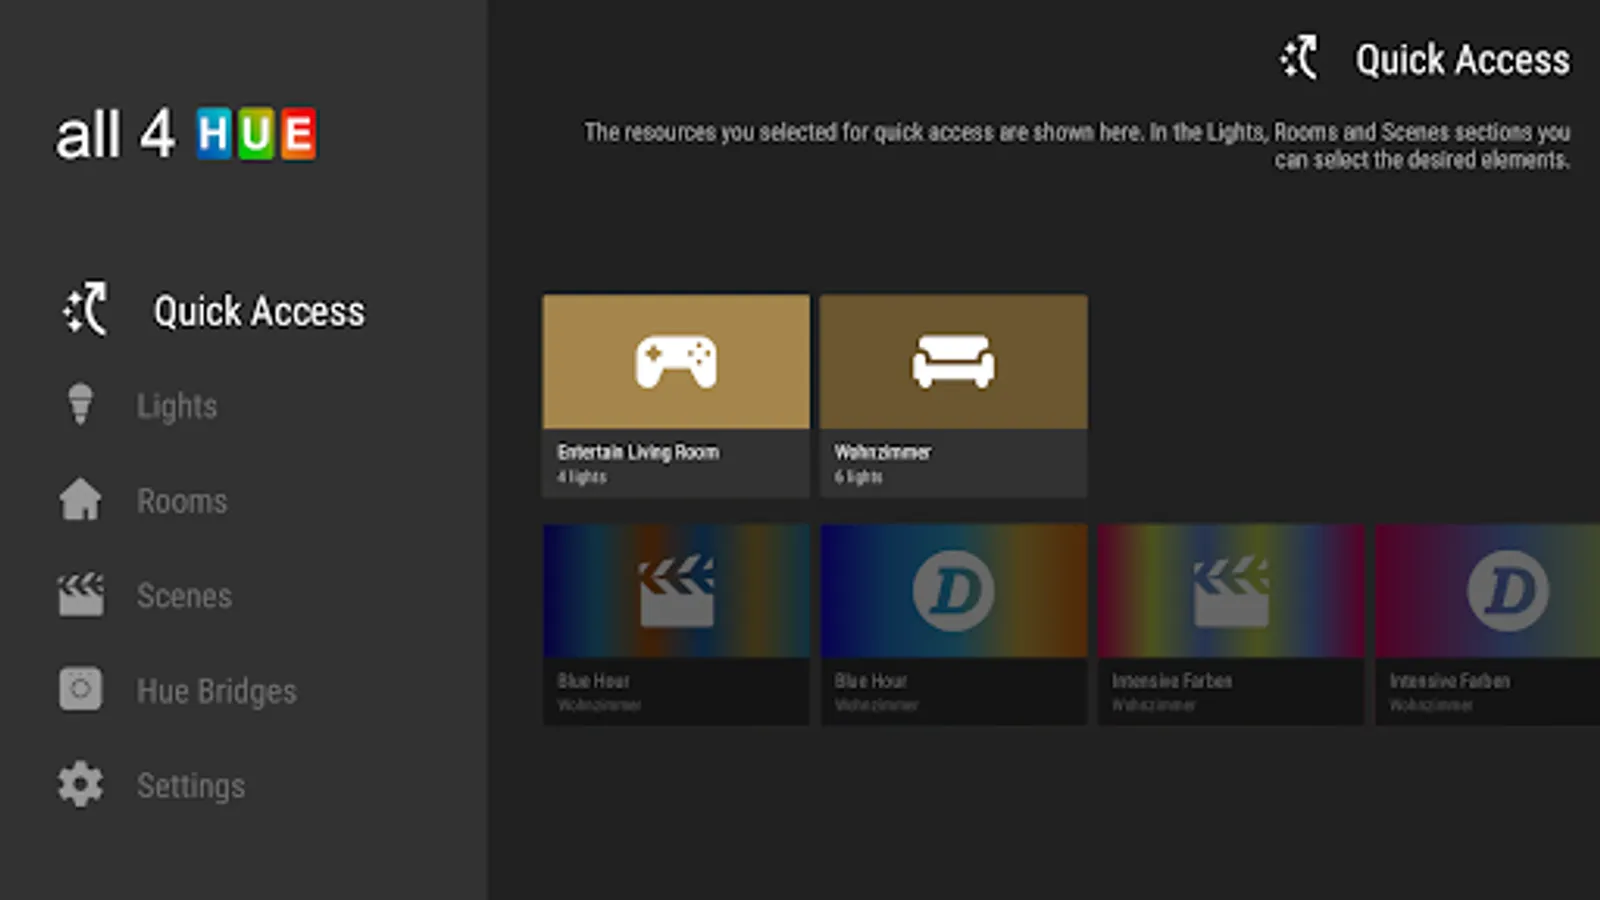Image resolution: width=1600 pixels, height=900 pixels.
Task: Click the lightbulb icon beside Lights
Action: pyautogui.click(x=80, y=405)
